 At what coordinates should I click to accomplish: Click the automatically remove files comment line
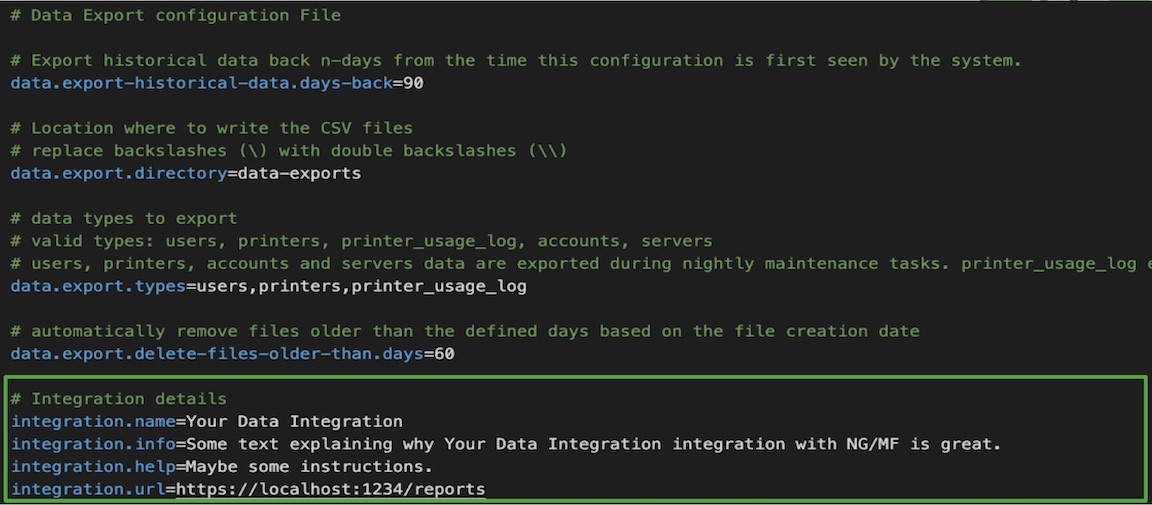click(465, 331)
